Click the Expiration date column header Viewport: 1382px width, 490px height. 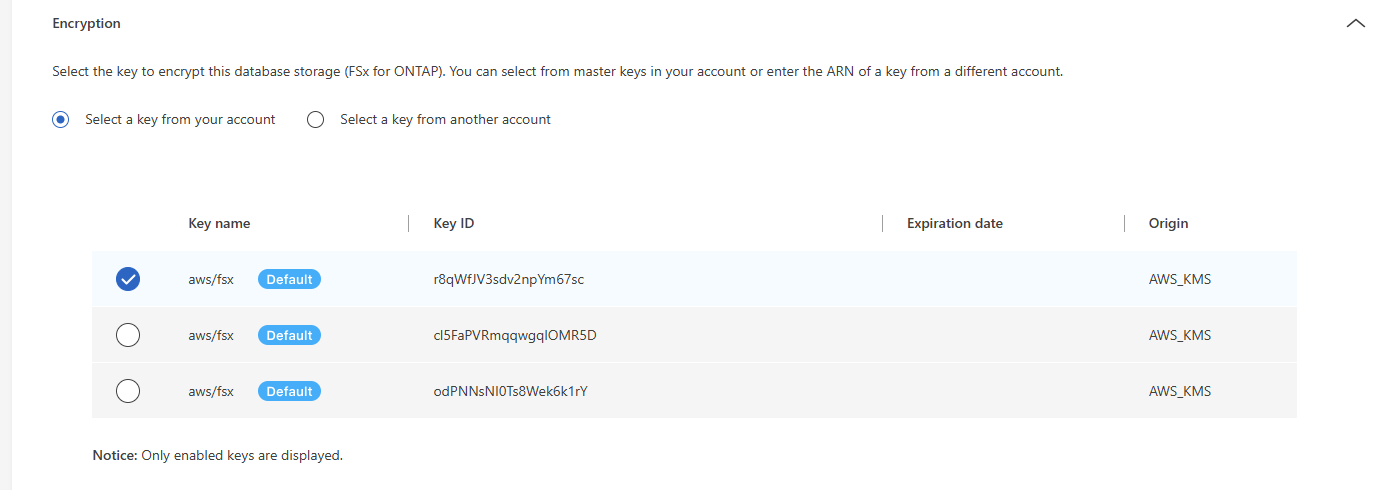pyautogui.click(x=954, y=224)
